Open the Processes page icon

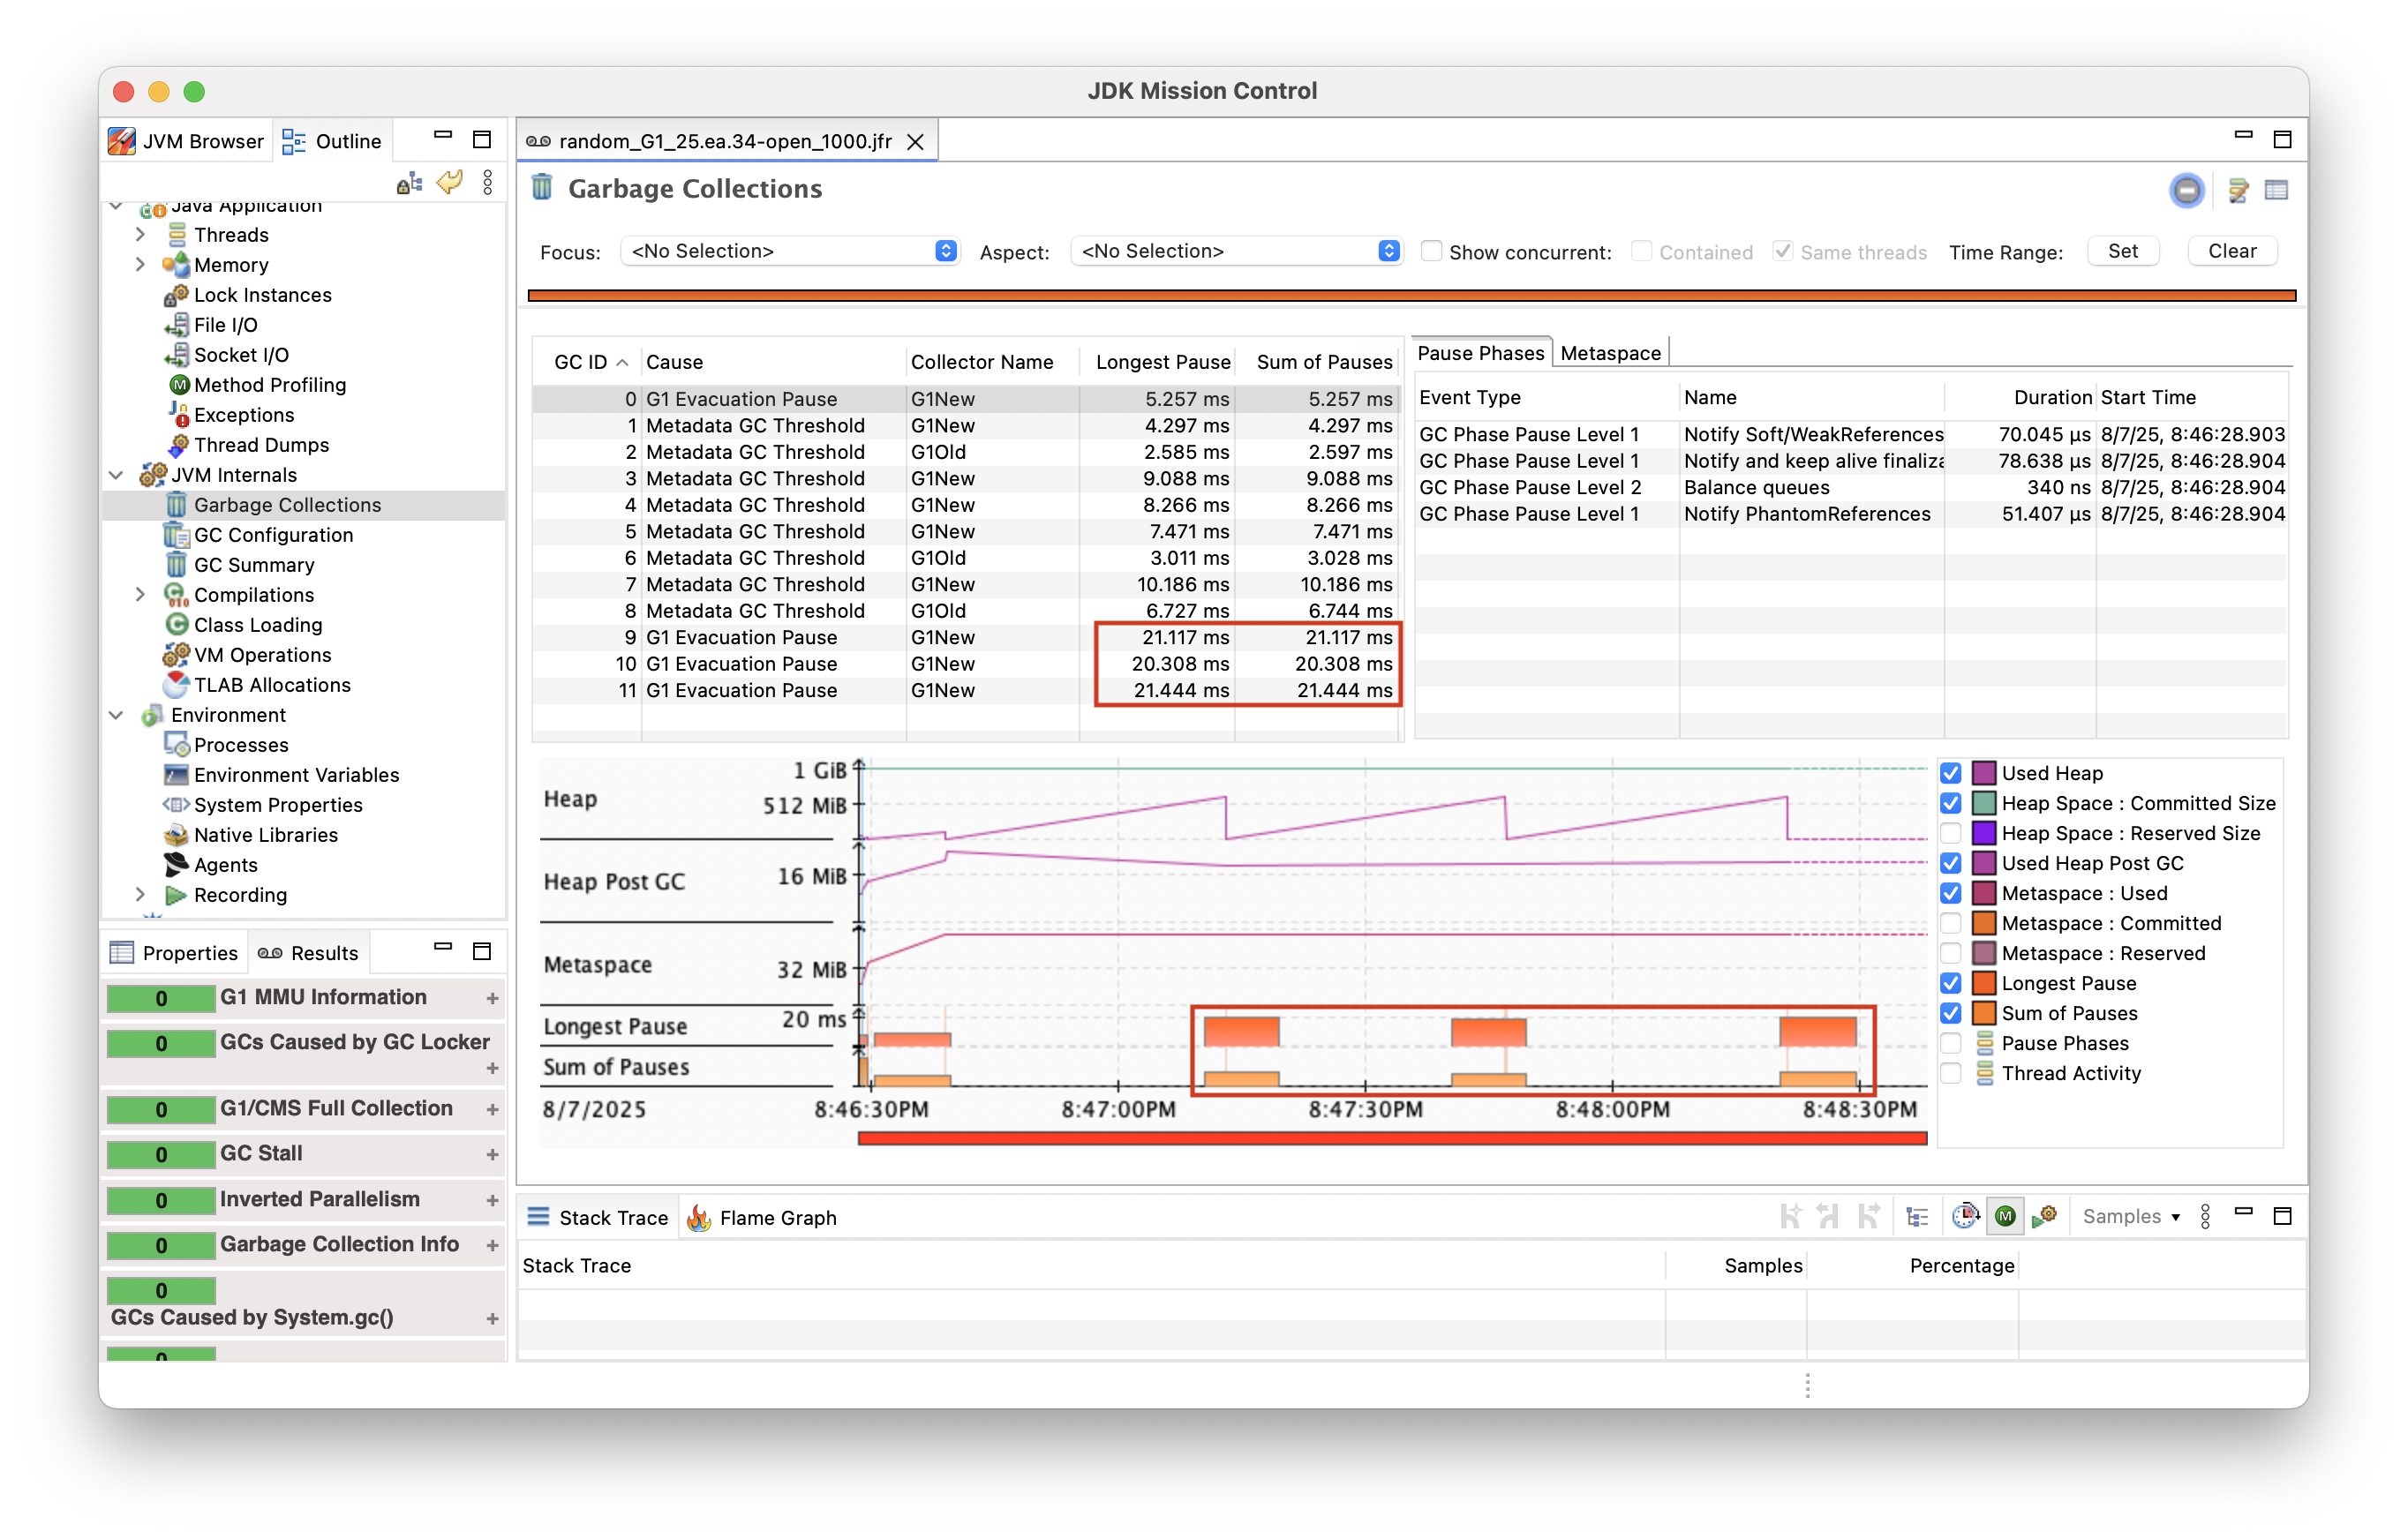pyautogui.click(x=177, y=744)
